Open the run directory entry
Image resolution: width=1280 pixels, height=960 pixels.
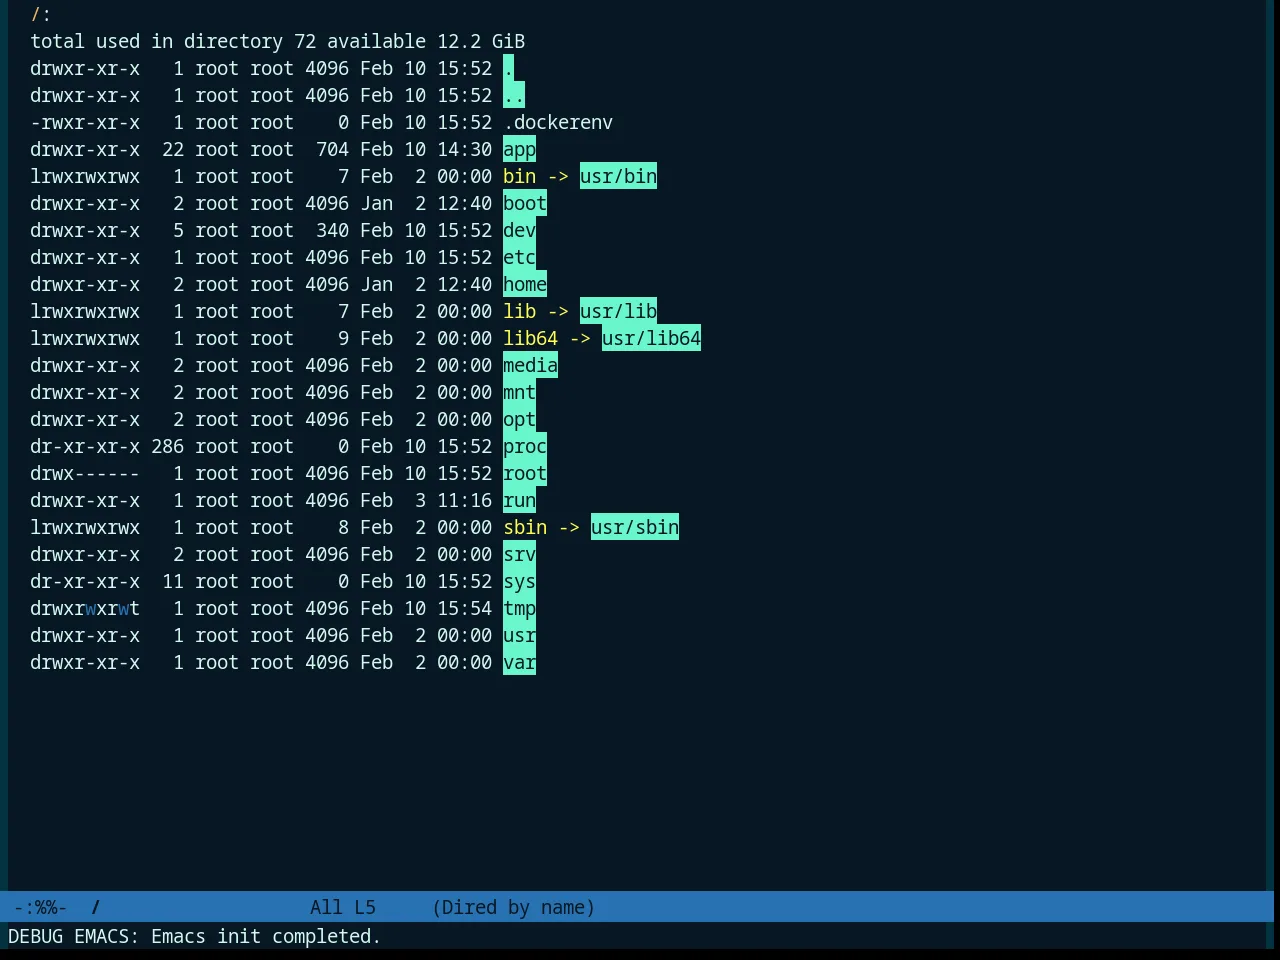[x=519, y=501]
